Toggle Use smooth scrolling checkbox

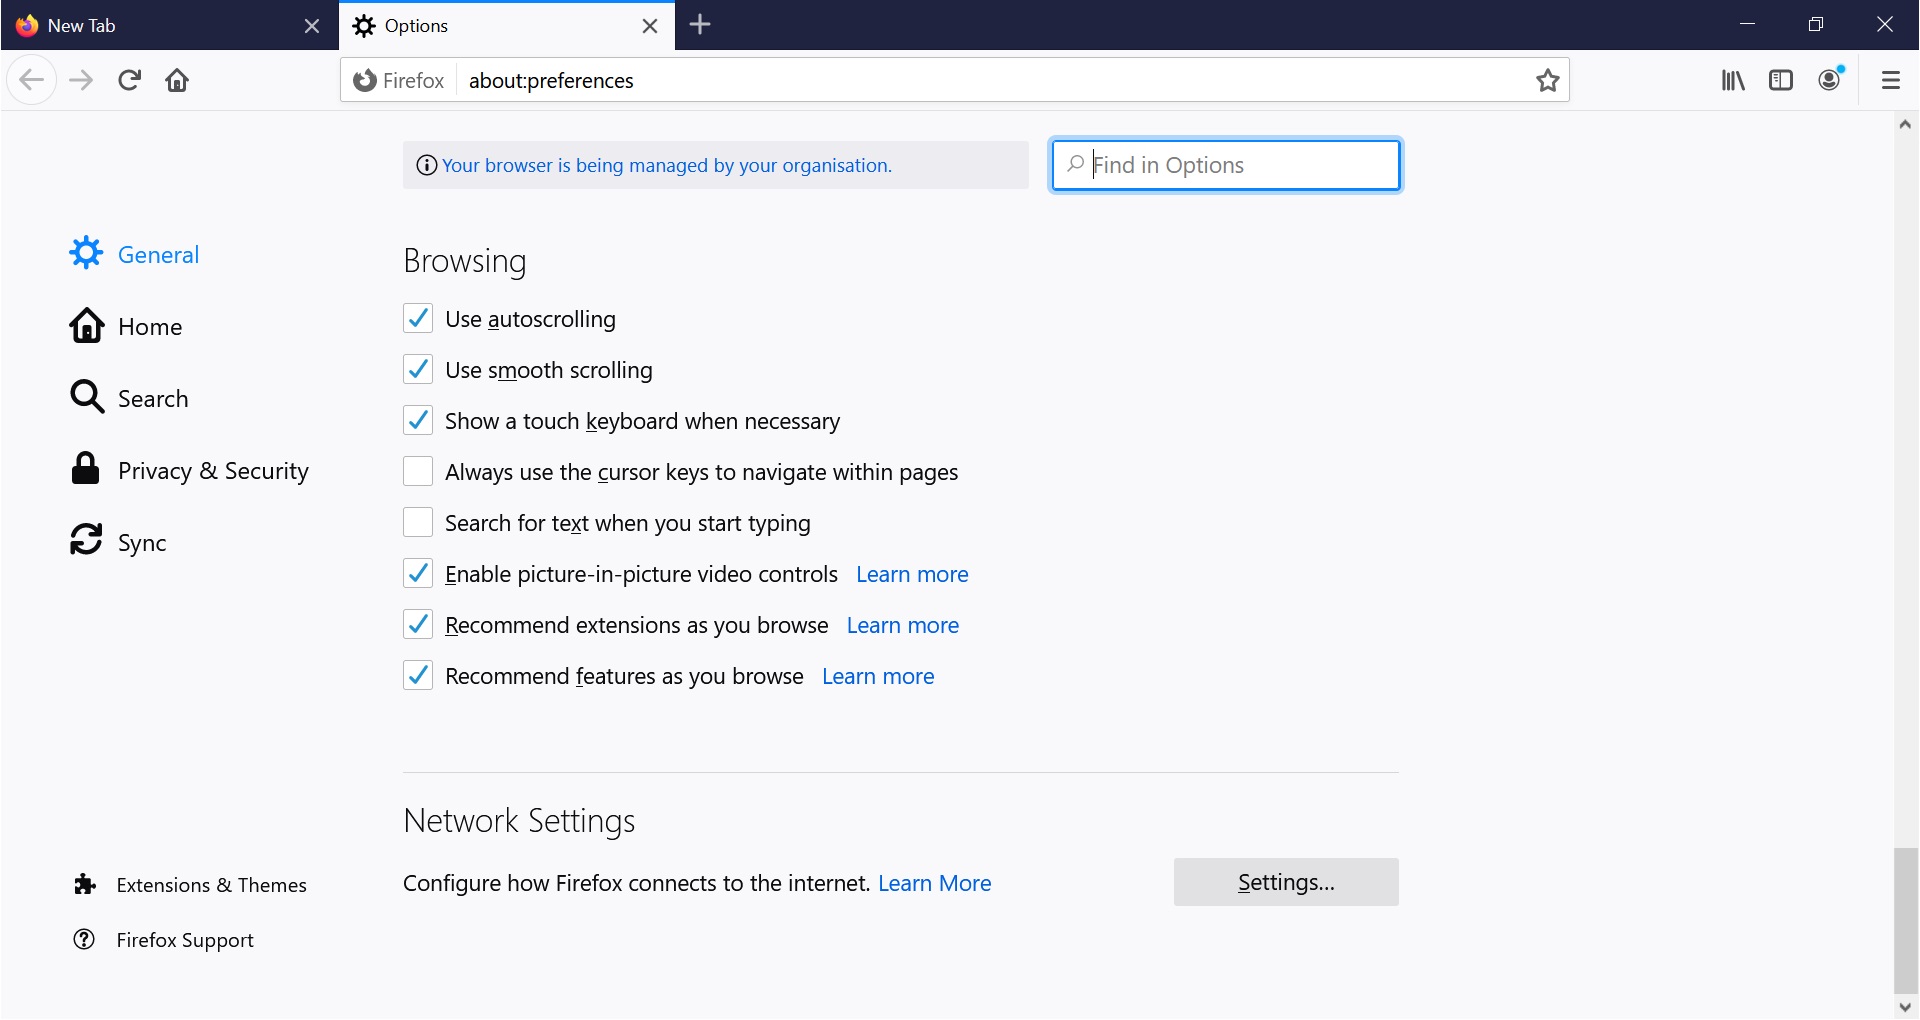[x=418, y=369]
